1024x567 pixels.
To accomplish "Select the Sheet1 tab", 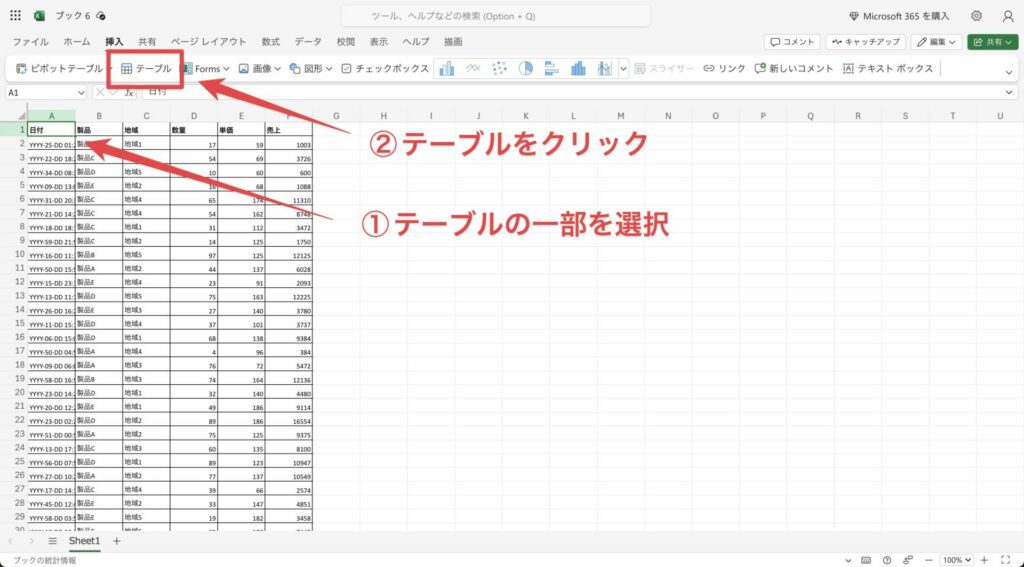I will [x=85, y=541].
